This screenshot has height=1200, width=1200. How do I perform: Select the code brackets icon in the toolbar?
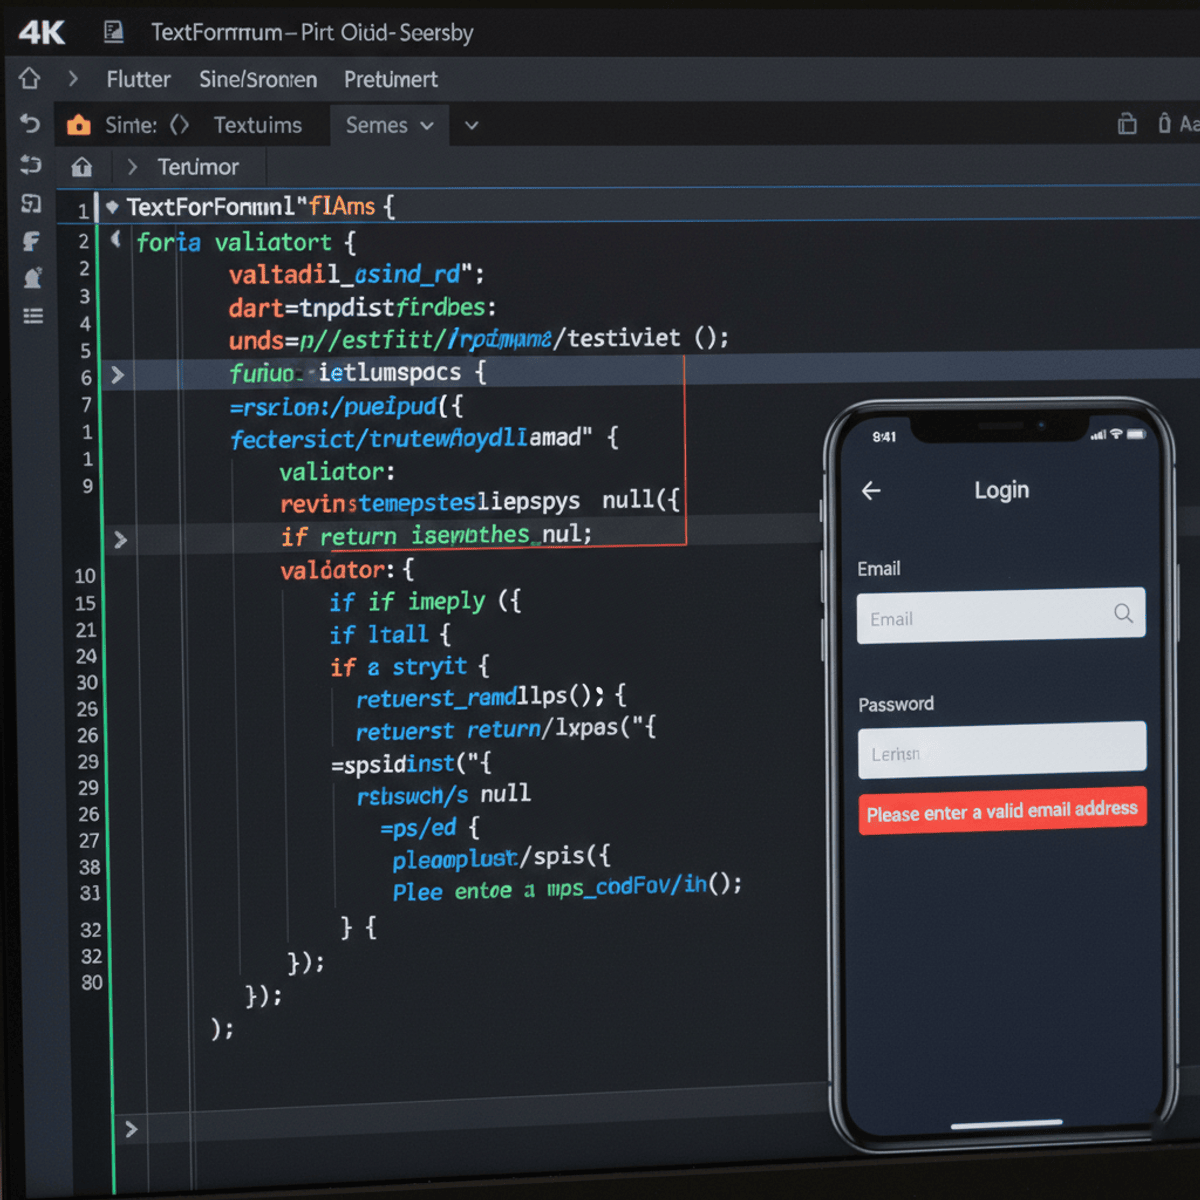click(180, 124)
